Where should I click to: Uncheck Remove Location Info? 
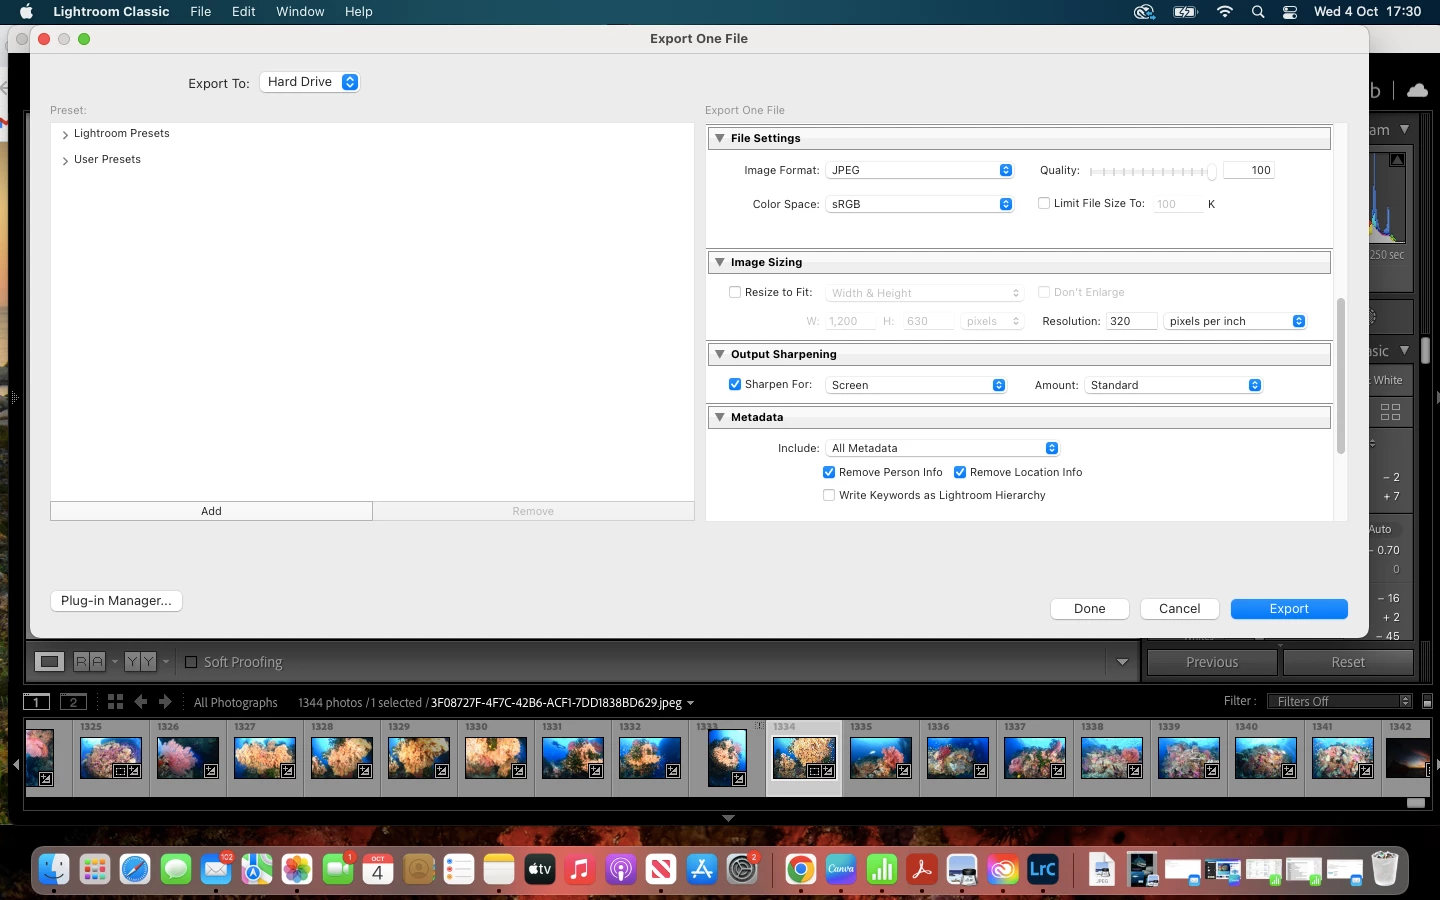960,472
